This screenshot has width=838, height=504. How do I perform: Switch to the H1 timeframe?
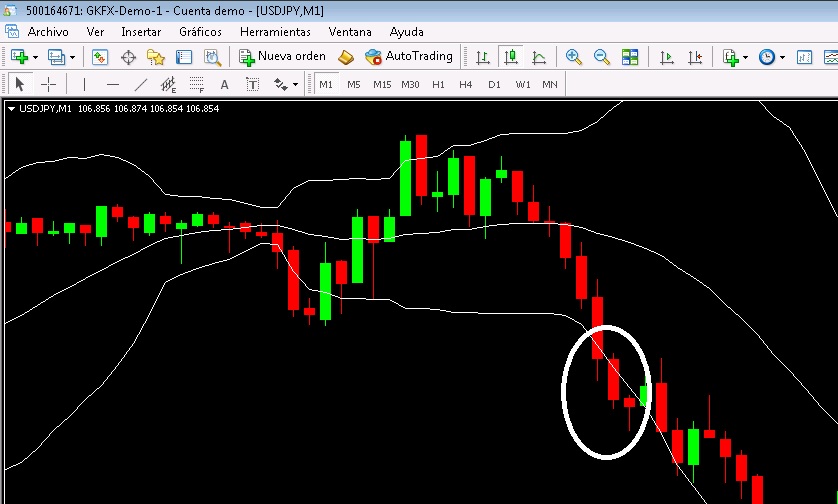click(438, 84)
